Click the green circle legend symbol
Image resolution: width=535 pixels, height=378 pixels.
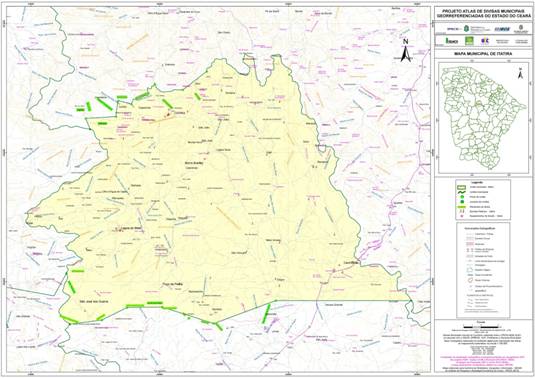[x=462, y=197]
